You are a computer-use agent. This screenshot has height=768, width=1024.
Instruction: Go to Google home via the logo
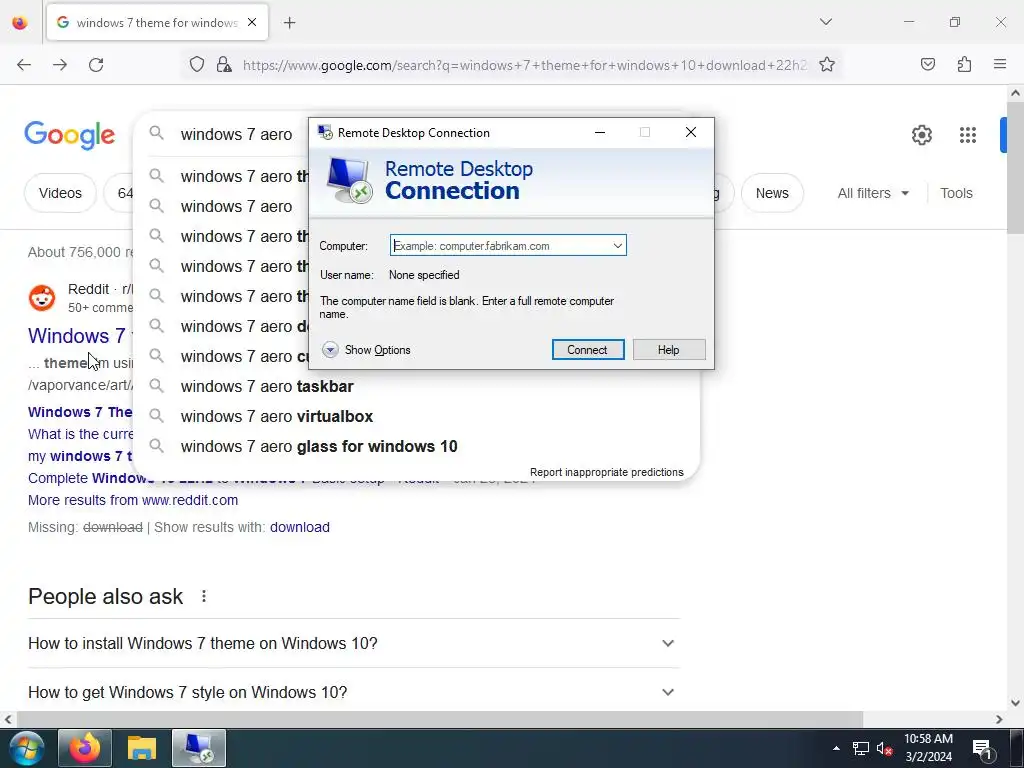pos(70,135)
